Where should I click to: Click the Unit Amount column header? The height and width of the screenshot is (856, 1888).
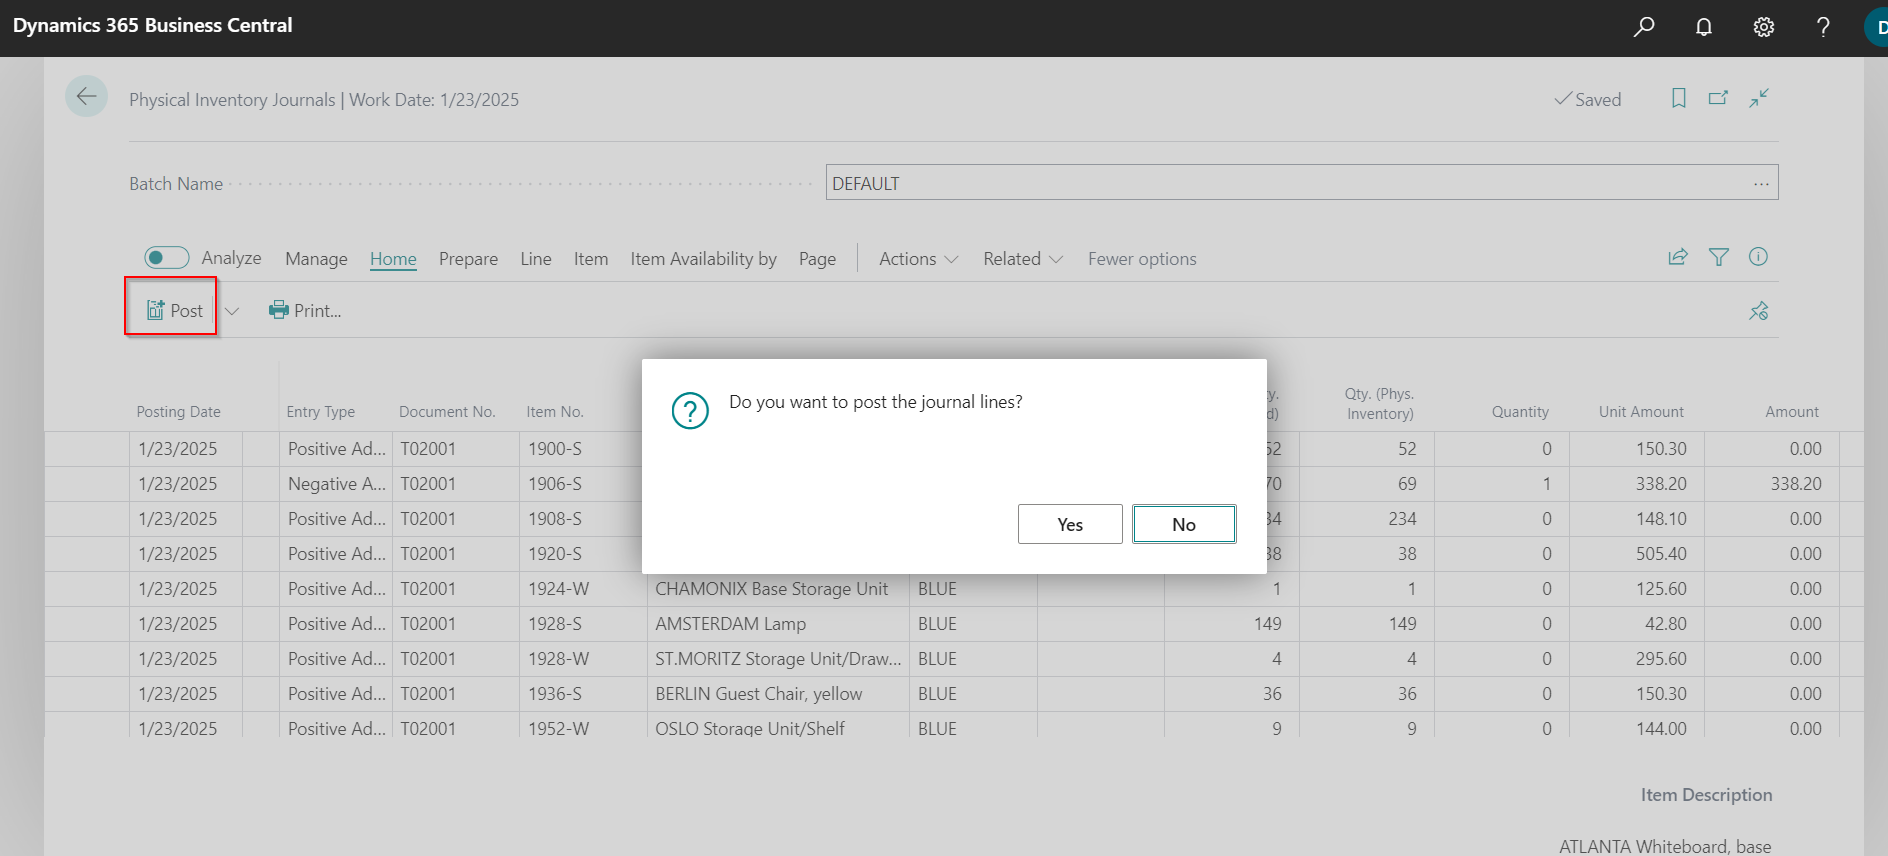1641,412
